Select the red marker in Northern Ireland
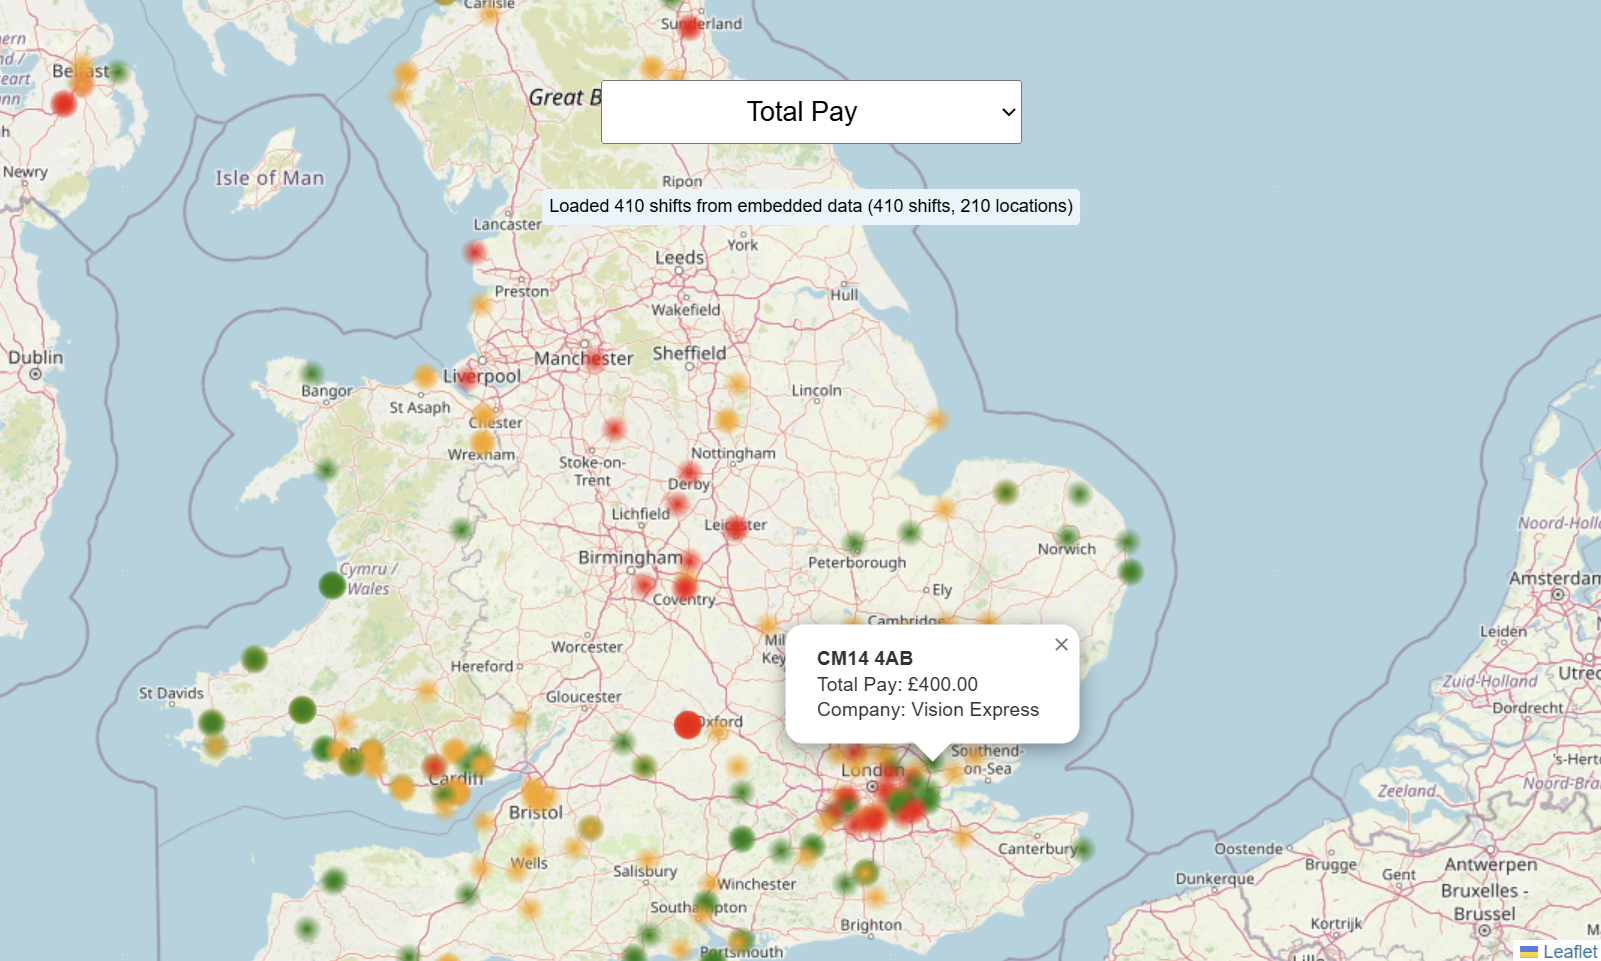 tap(63, 103)
